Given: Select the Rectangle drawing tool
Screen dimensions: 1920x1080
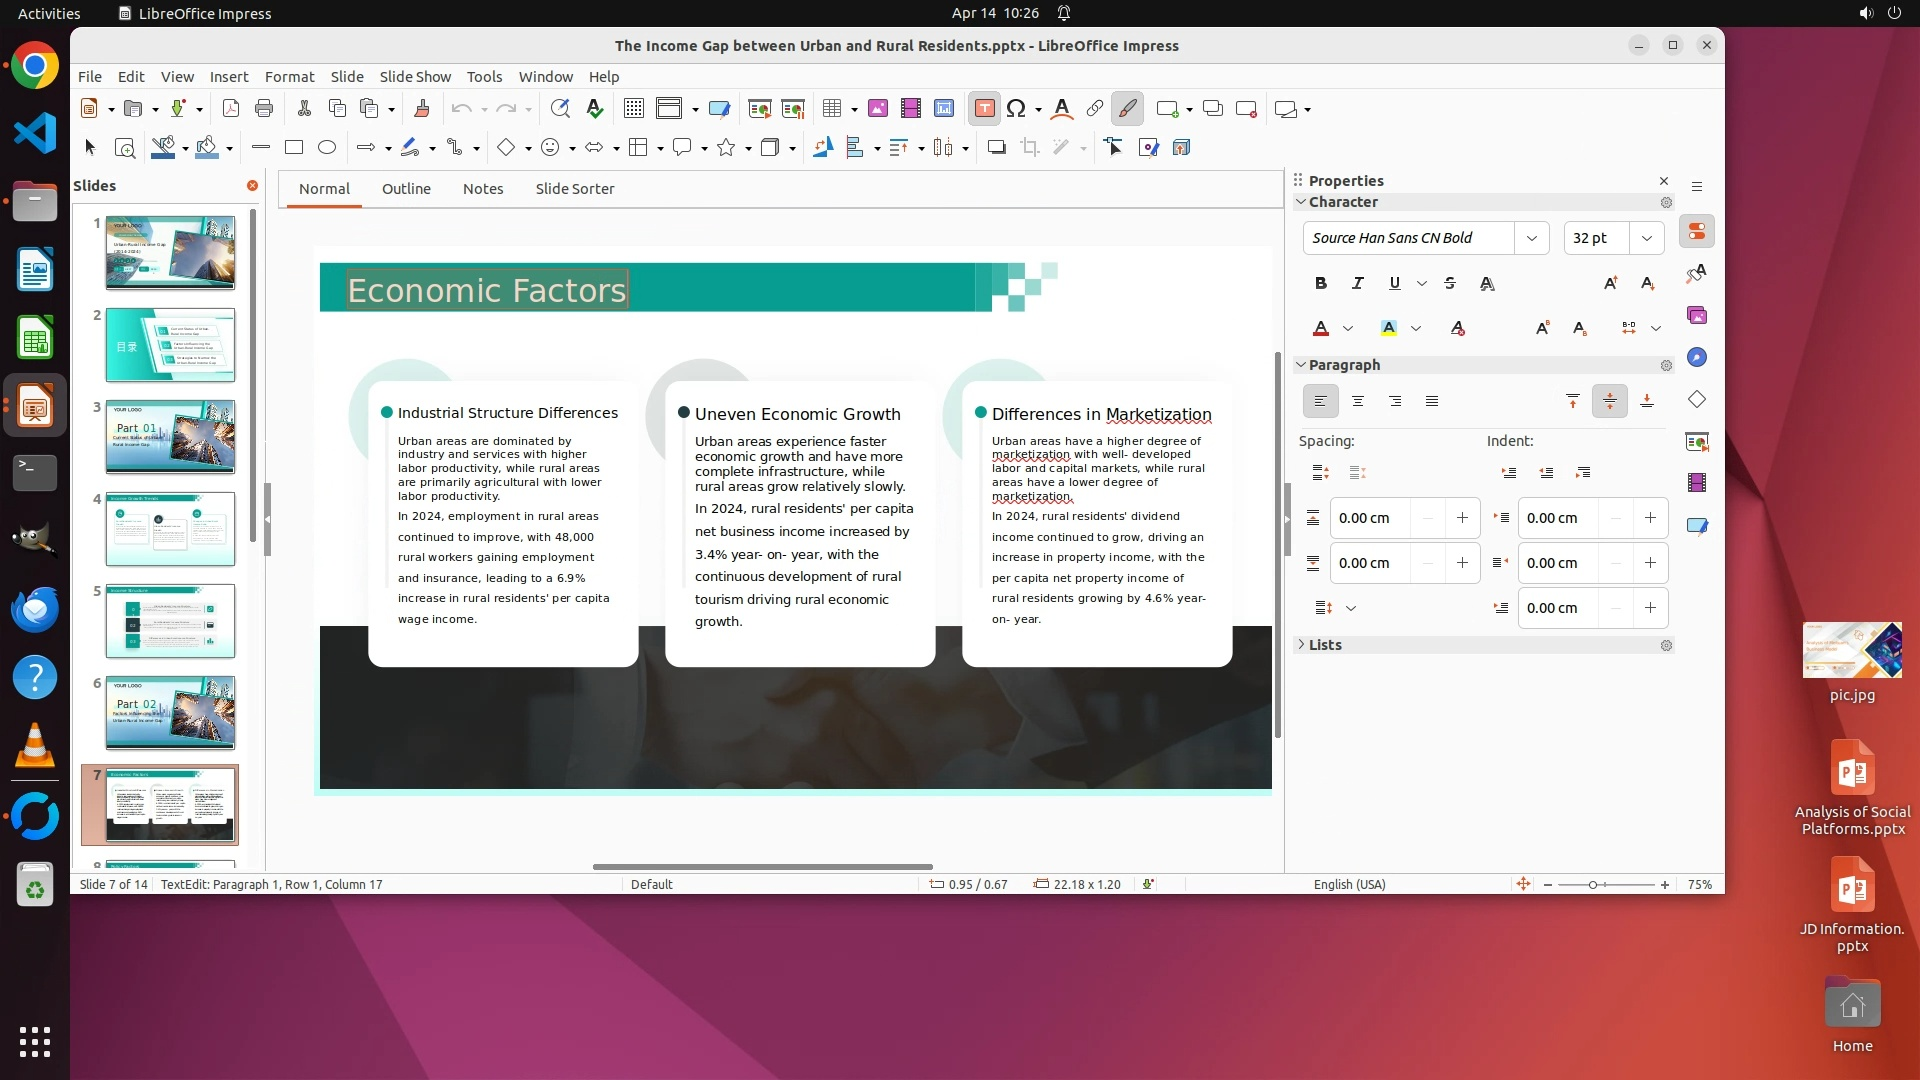Looking at the screenshot, I should (x=294, y=148).
